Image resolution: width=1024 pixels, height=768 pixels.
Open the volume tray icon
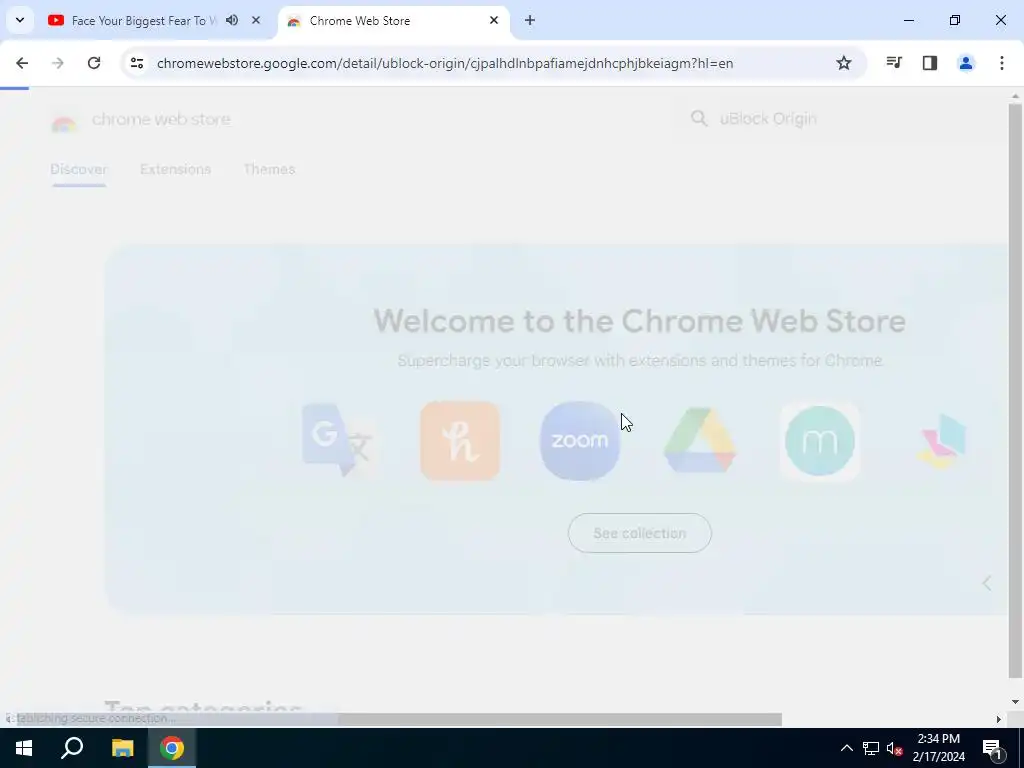pyautogui.click(x=894, y=748)
